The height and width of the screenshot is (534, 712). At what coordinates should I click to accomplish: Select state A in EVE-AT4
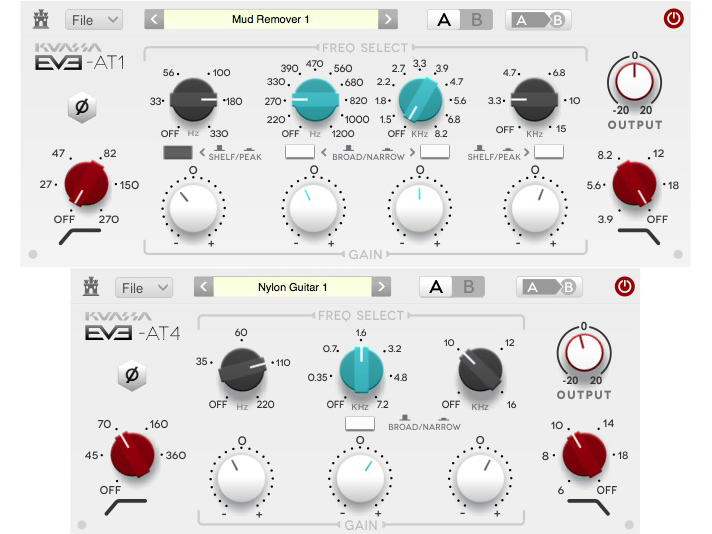click(x=436, y=287)
